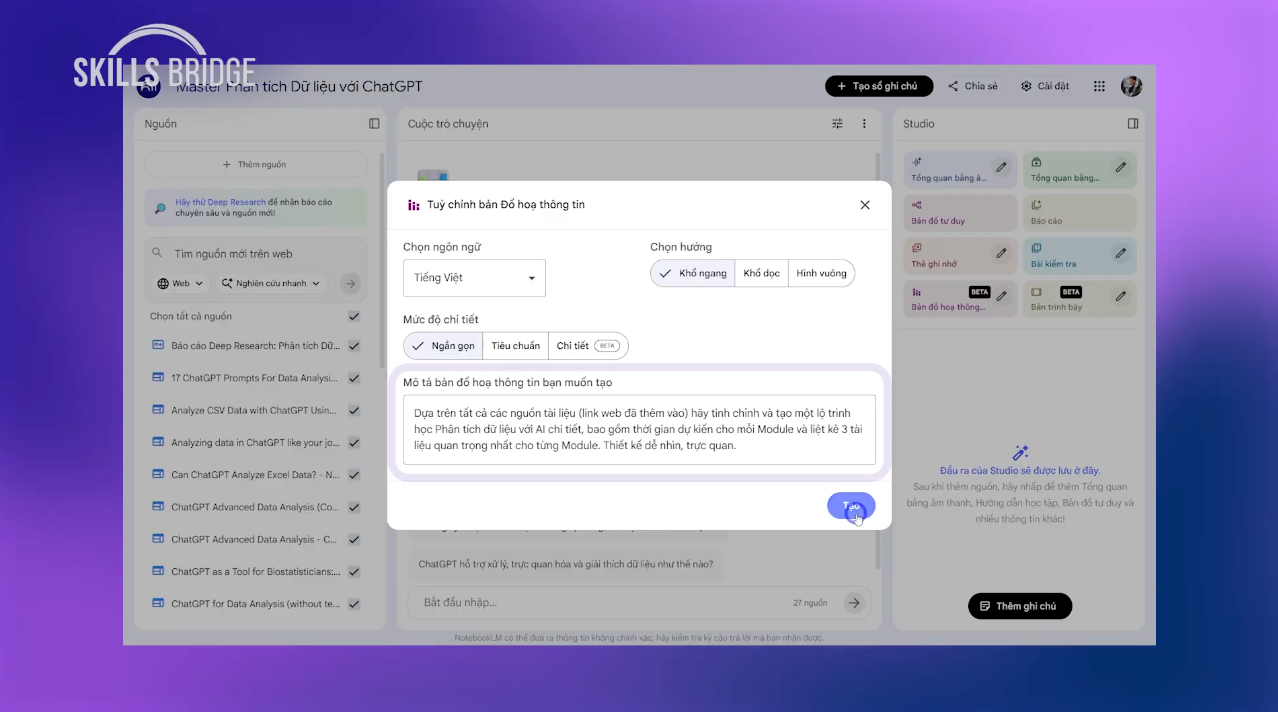Open Chia sẻ share option
The height and width of the screenshot is (712, 1278).
point(972,87)
